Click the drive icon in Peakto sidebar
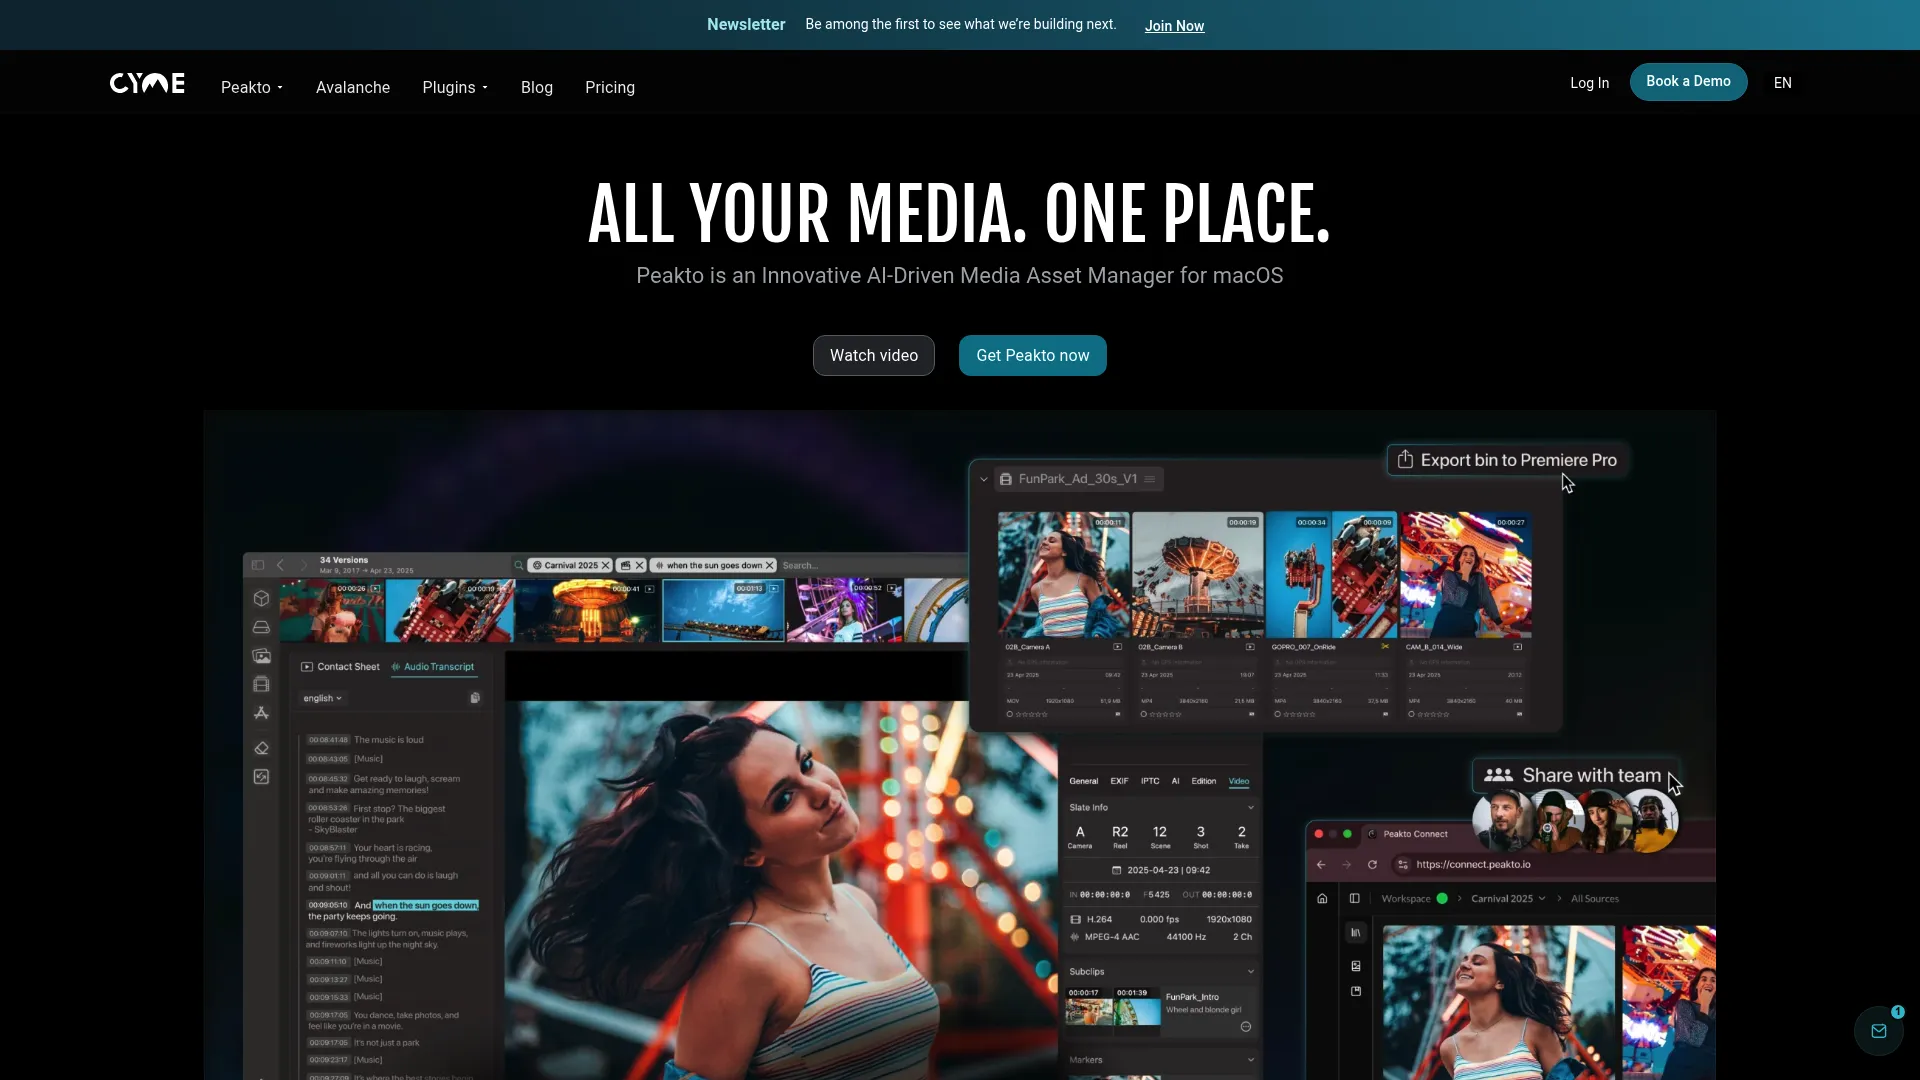Viewport: 1920px width, 1080px height. [x=261, y=627]
